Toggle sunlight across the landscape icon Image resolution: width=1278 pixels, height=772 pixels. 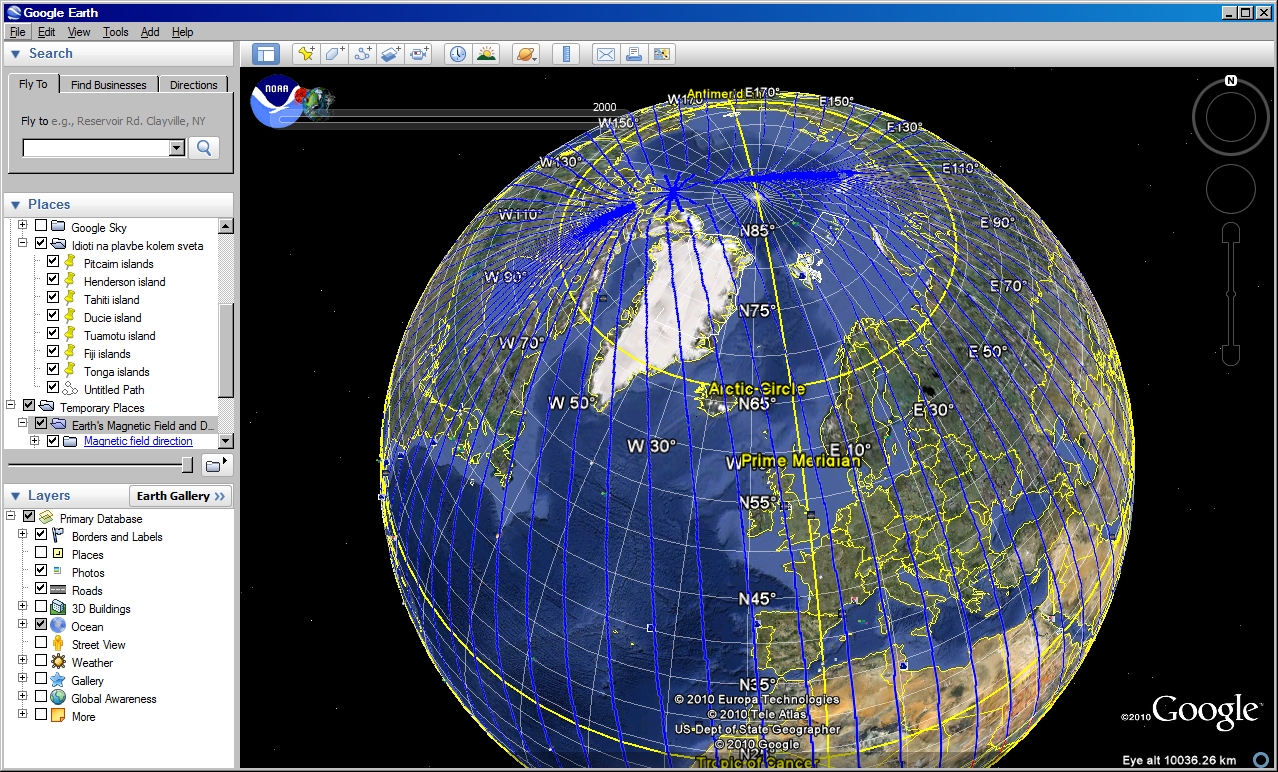click(x=486, y=54)
